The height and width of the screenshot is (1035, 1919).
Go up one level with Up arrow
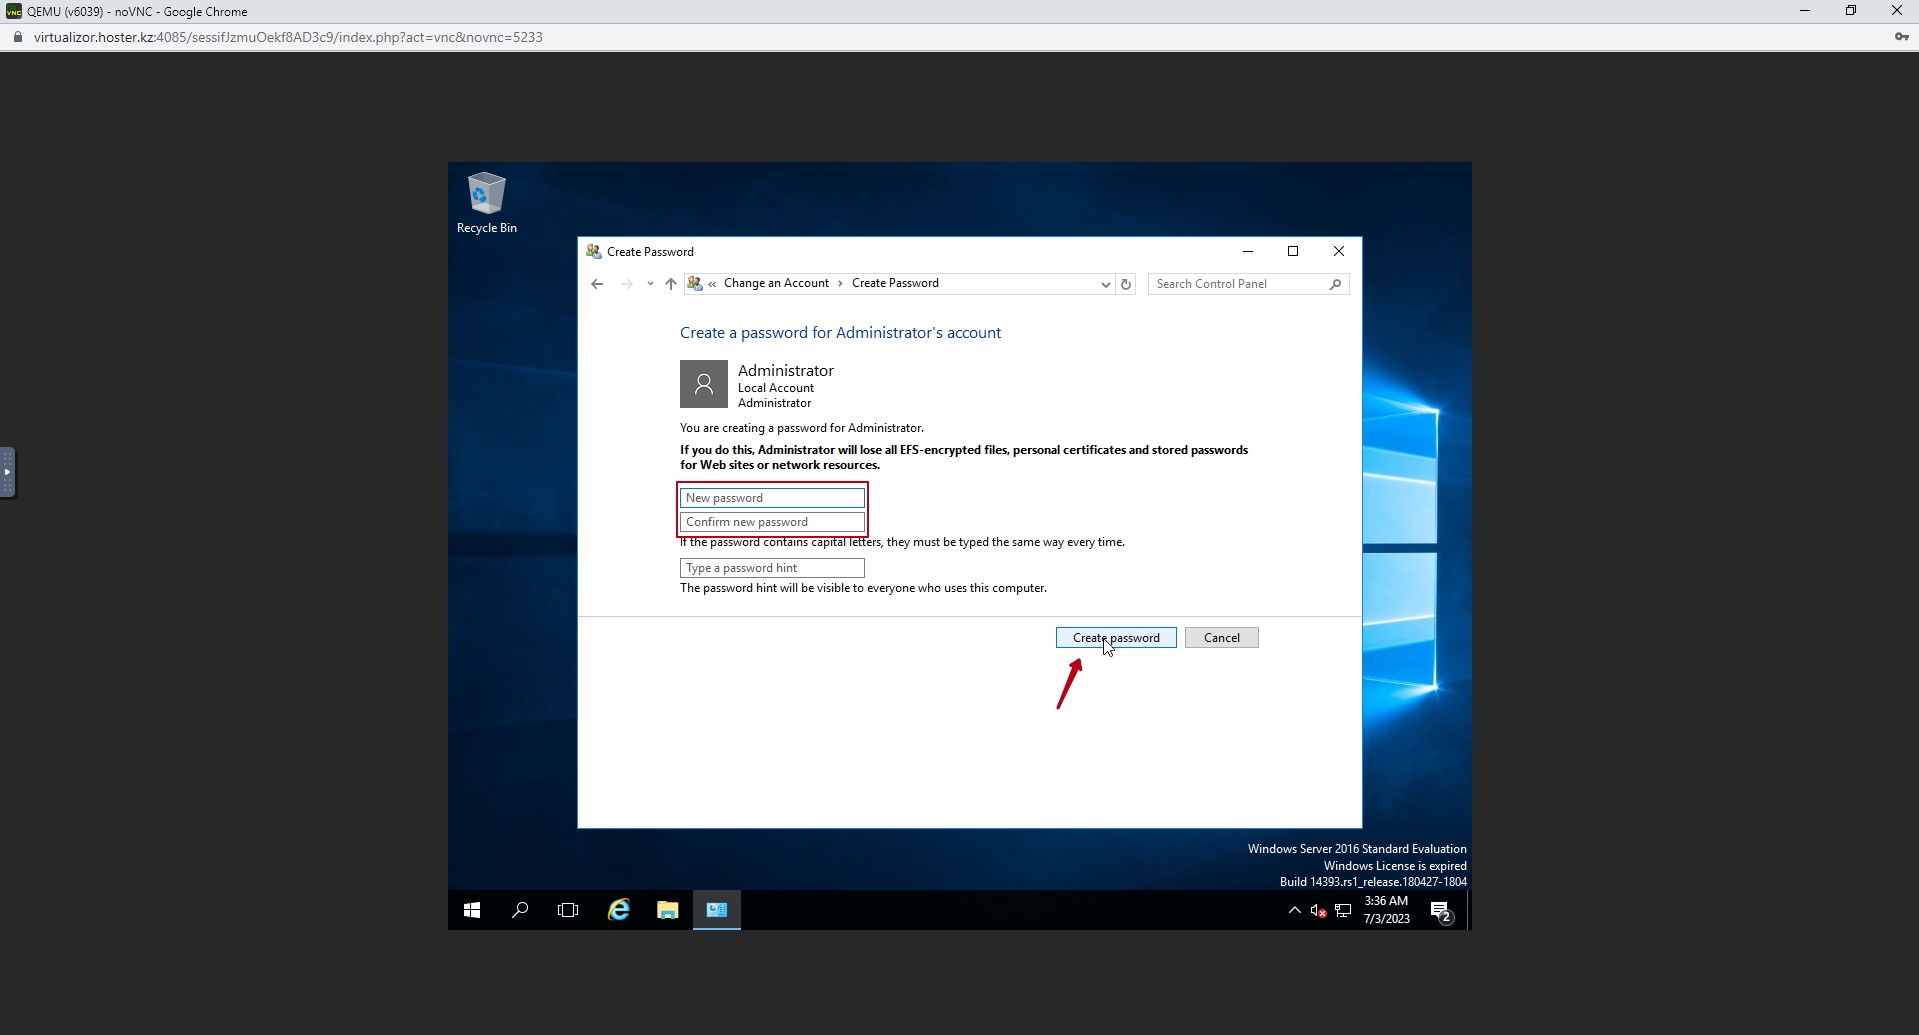coord(671,284)
